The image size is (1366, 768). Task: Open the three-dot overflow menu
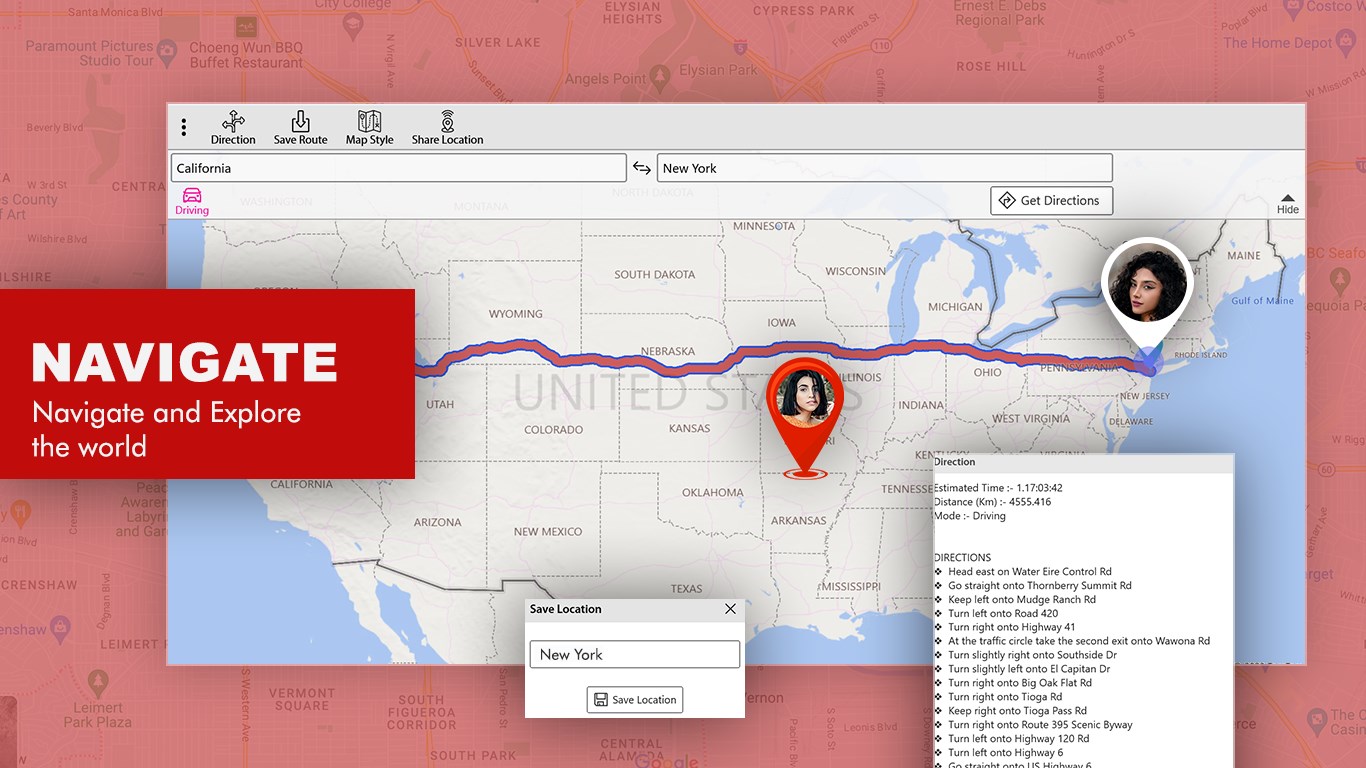(x=183, y=127)
